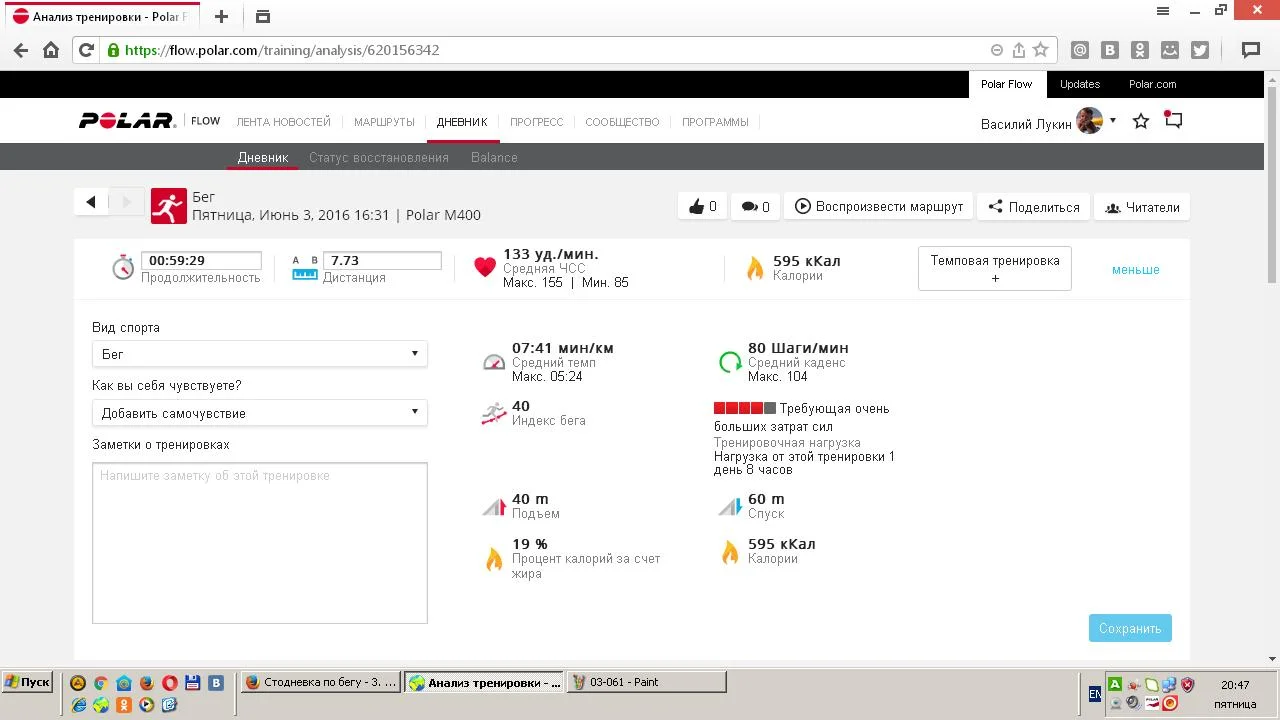The height and width of the screenshot is (720, 1280).
Task: Click the heart rate icon
Action: (x=485, y=267)
